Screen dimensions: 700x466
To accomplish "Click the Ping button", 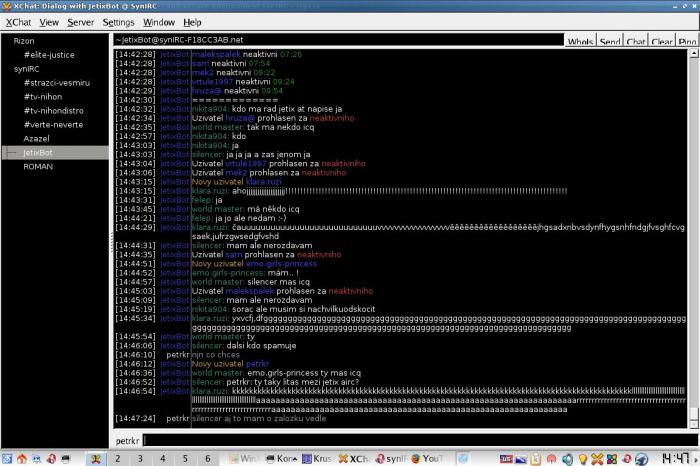I will [x=687, y=41].
